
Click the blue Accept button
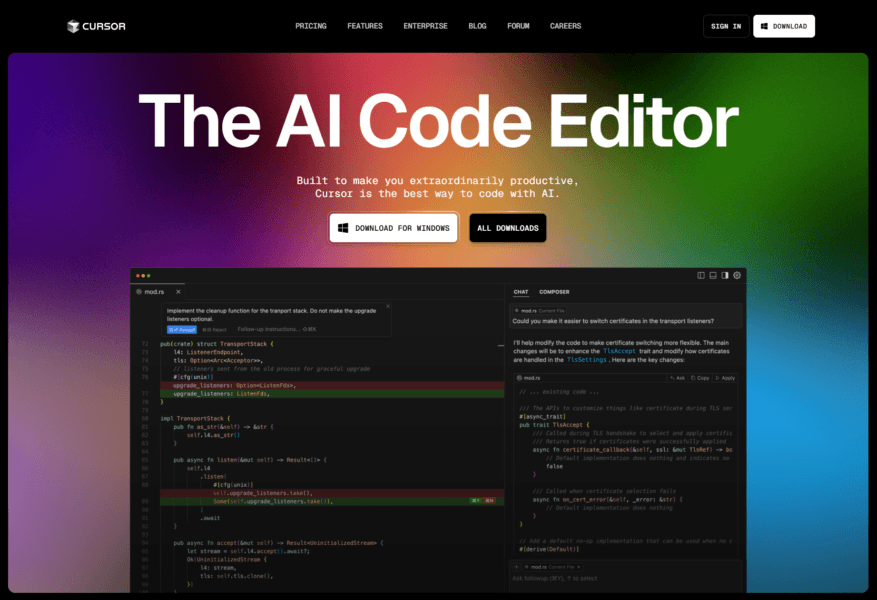click(x=182, y=329)
